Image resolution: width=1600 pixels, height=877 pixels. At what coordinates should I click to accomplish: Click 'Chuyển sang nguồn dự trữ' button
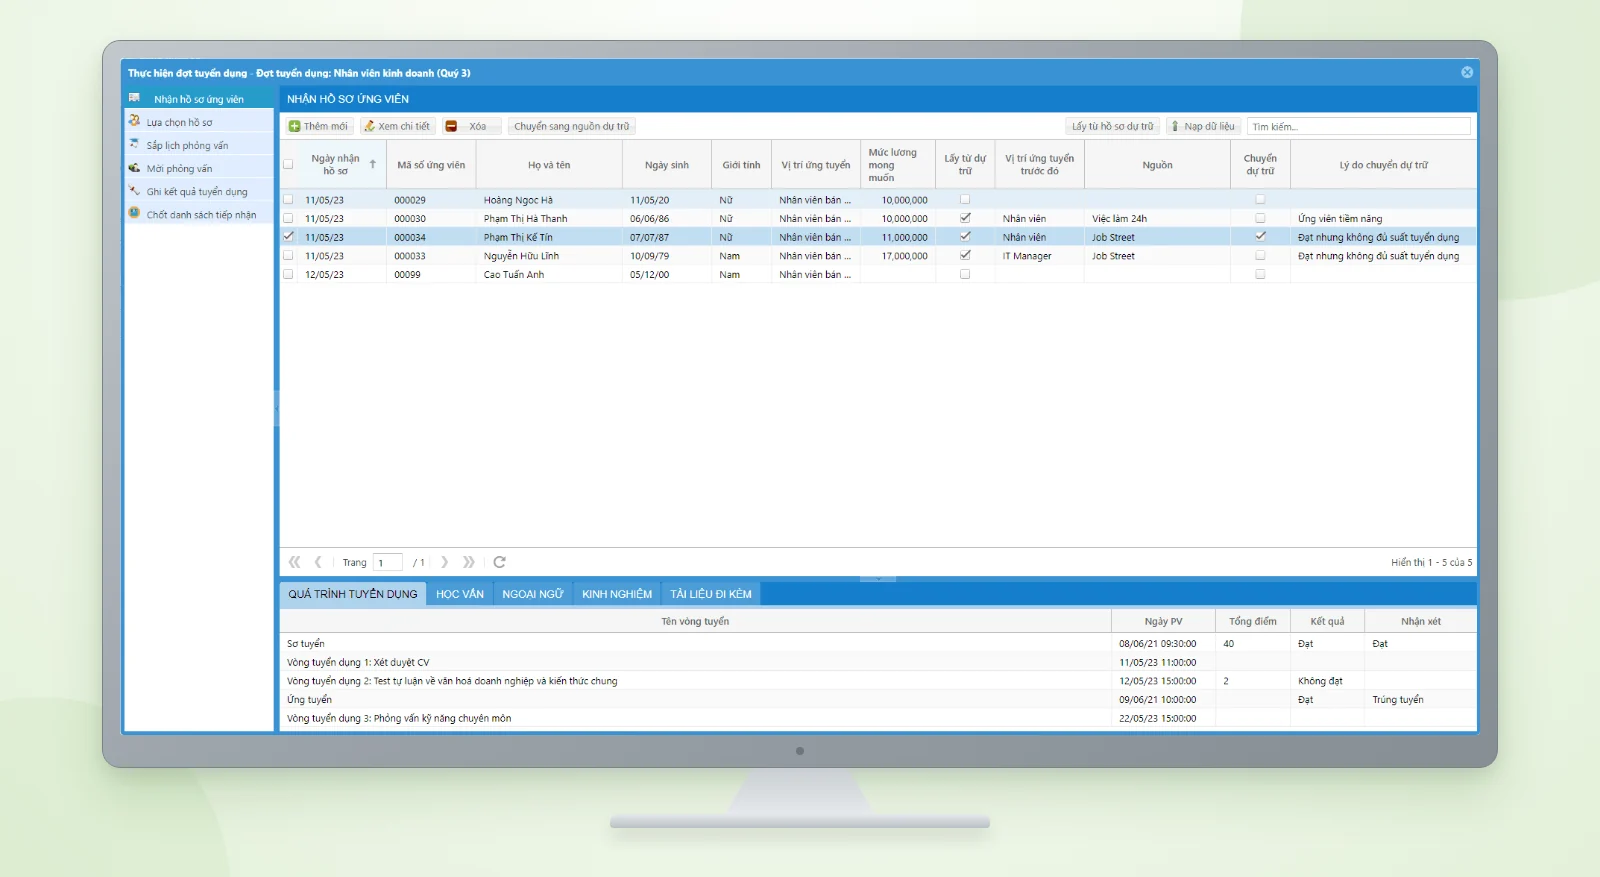coord(572,126)
